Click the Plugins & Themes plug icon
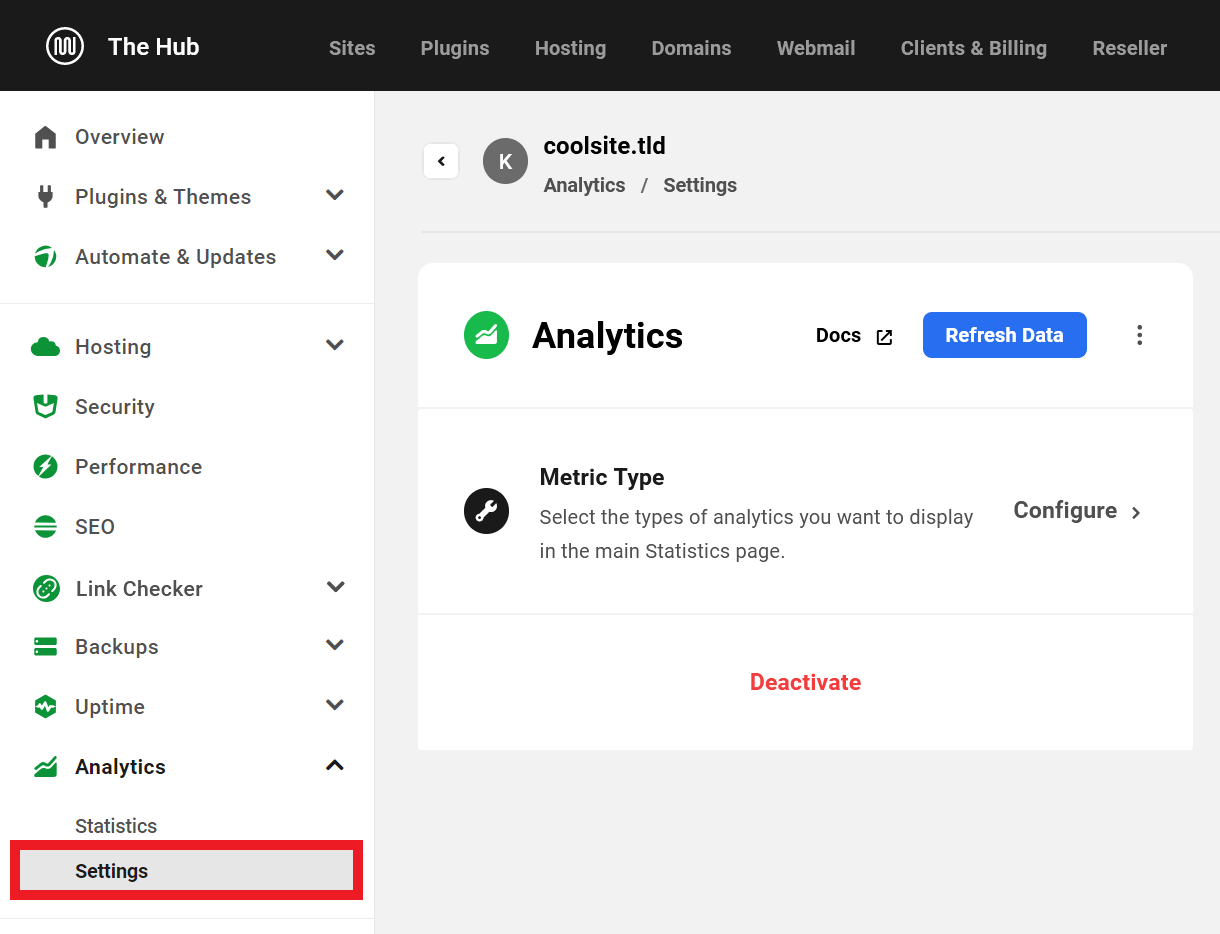The height and width of the screenshot is (934, 1220). 45,196
